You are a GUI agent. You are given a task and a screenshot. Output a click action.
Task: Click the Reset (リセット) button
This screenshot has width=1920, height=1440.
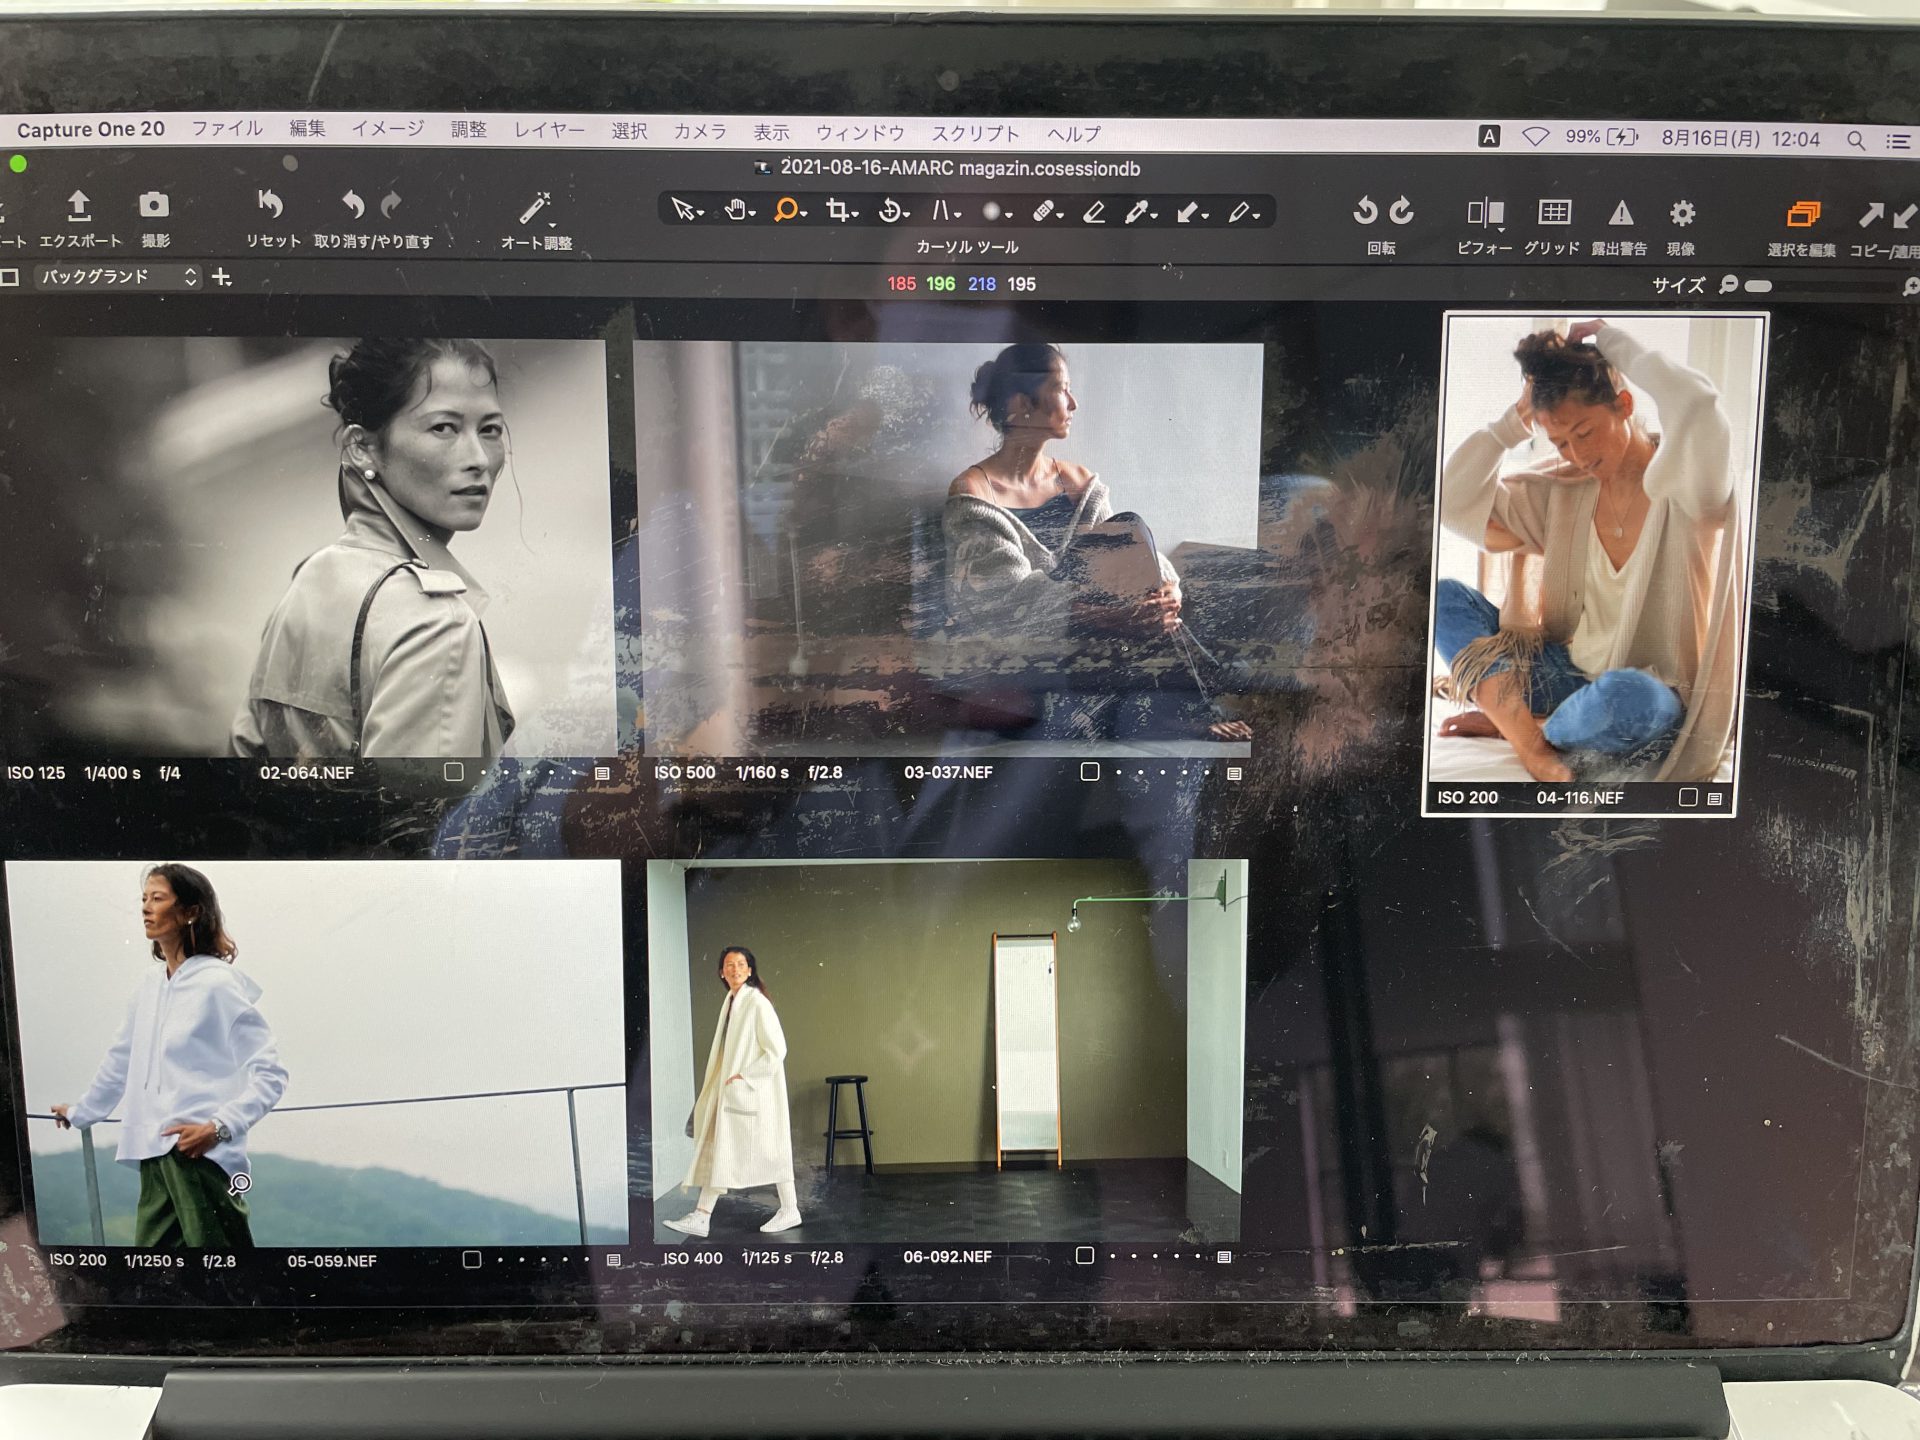click(x=271, y=206)
